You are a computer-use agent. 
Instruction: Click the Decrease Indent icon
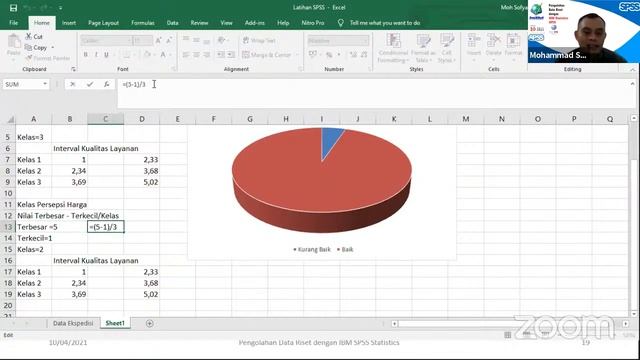[220, 55]
